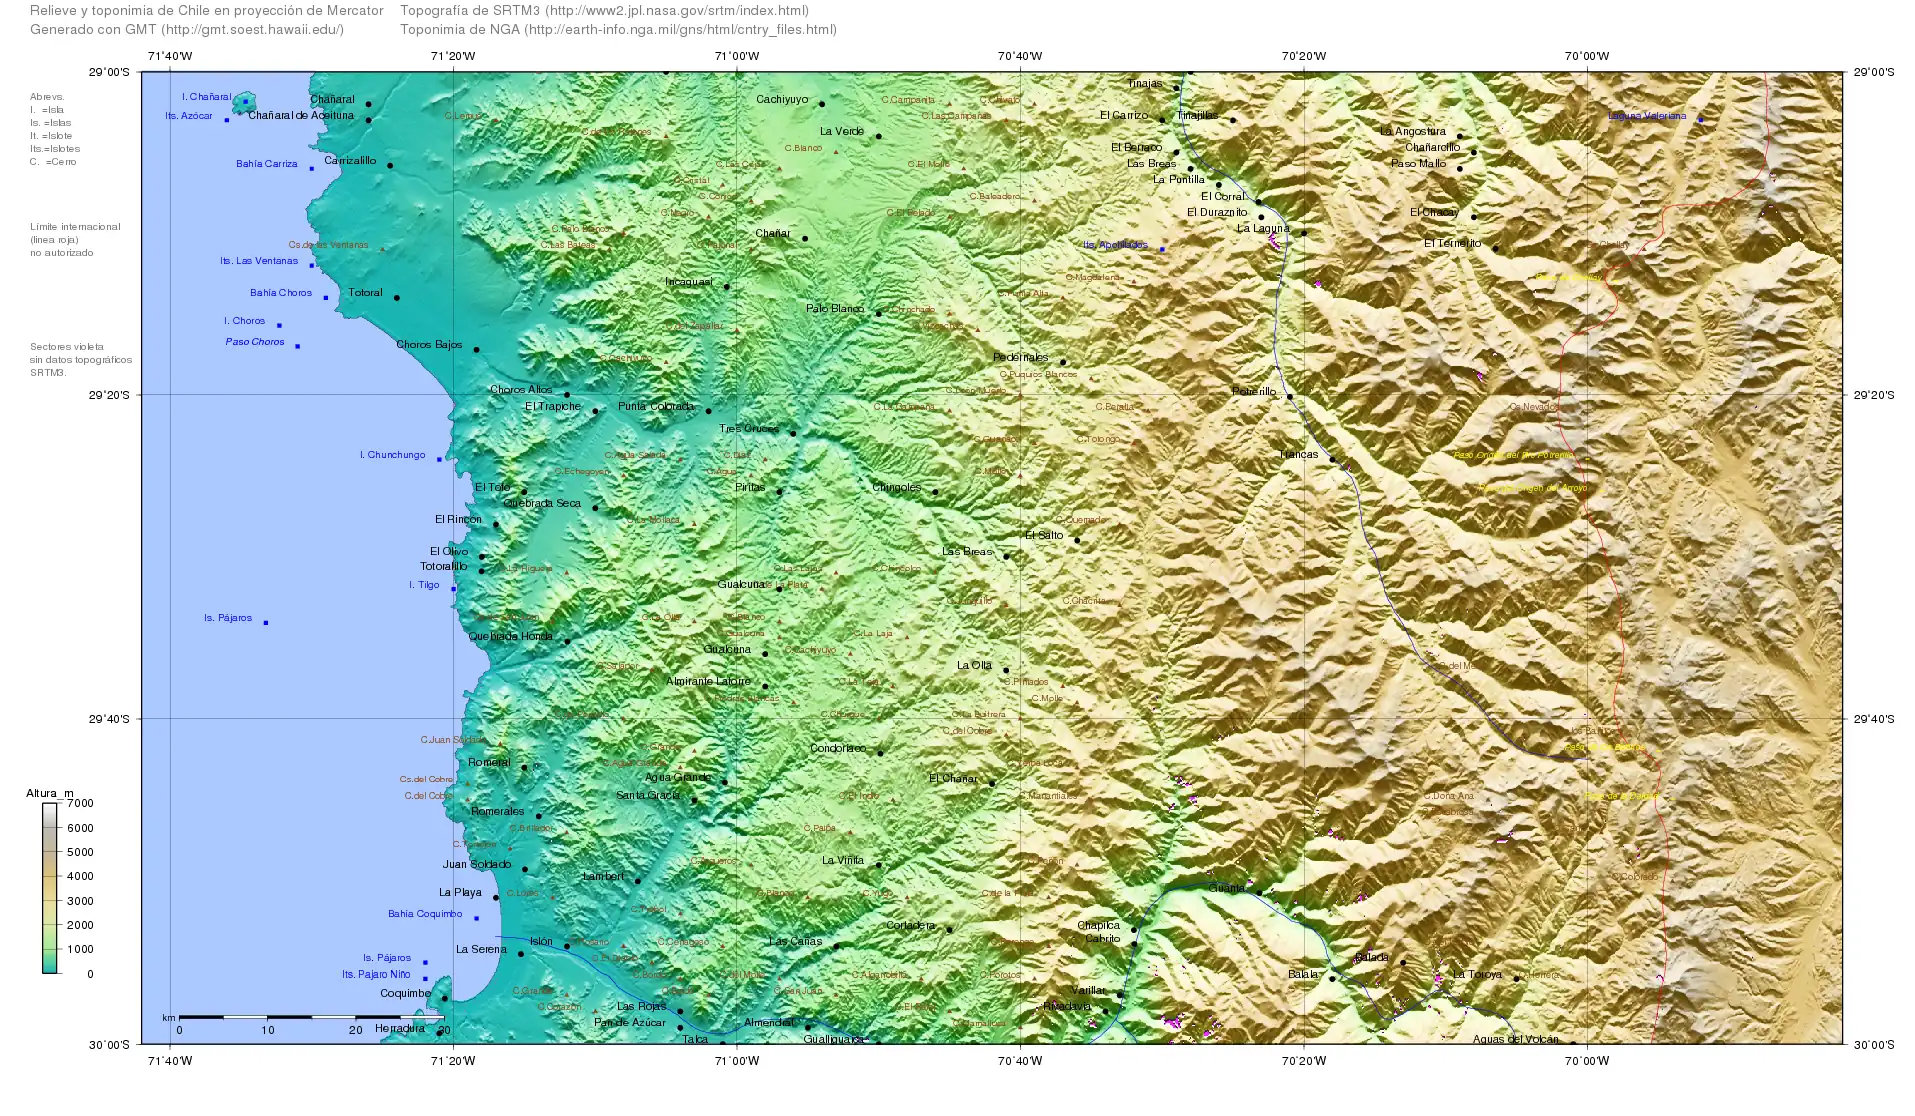Select the La Serena town marker
Screen dimensions: 1915x1116
pos(521,954)
